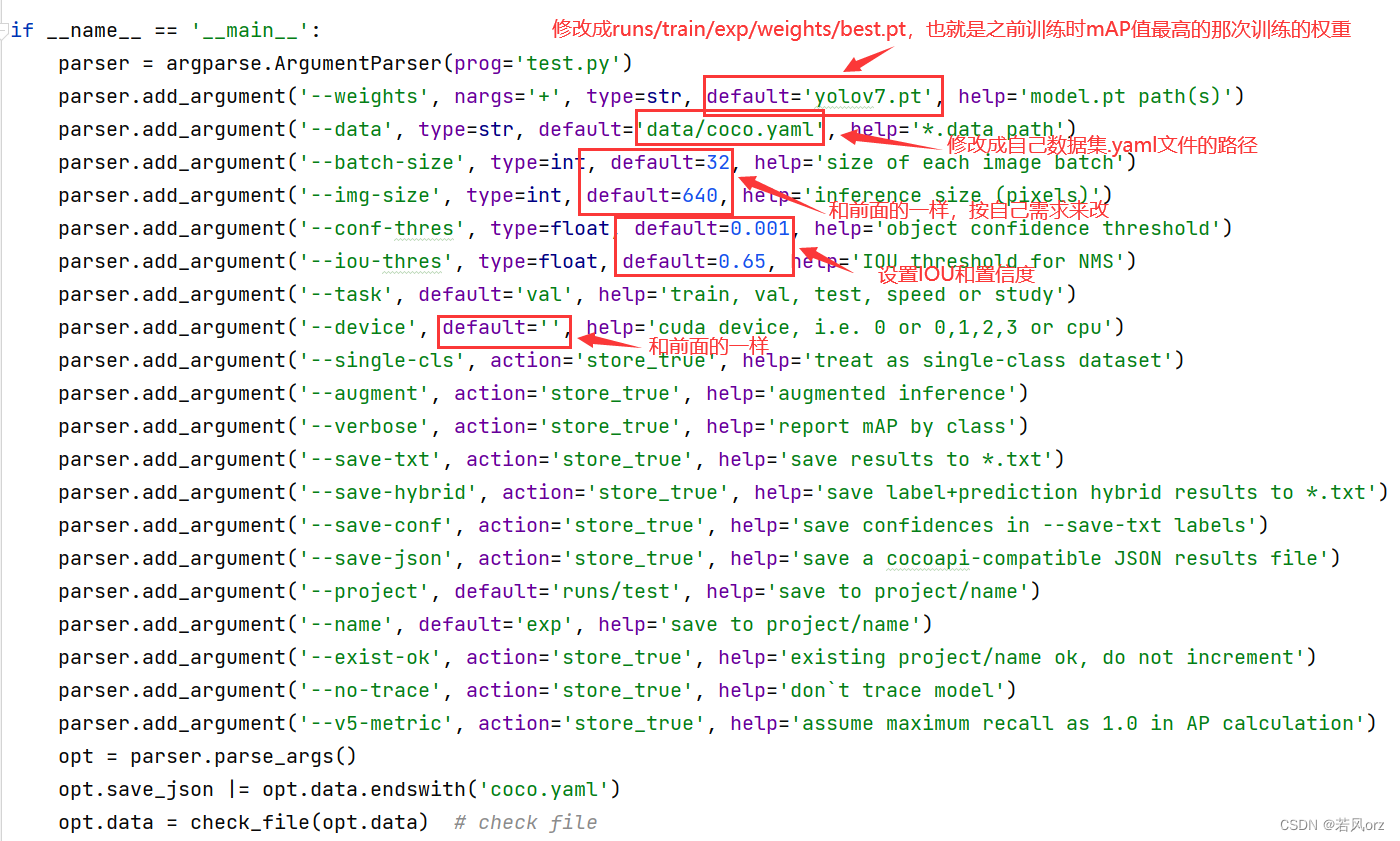Click the '--task' argument string
Viewport: 1400px width, 841px height.
347,294
